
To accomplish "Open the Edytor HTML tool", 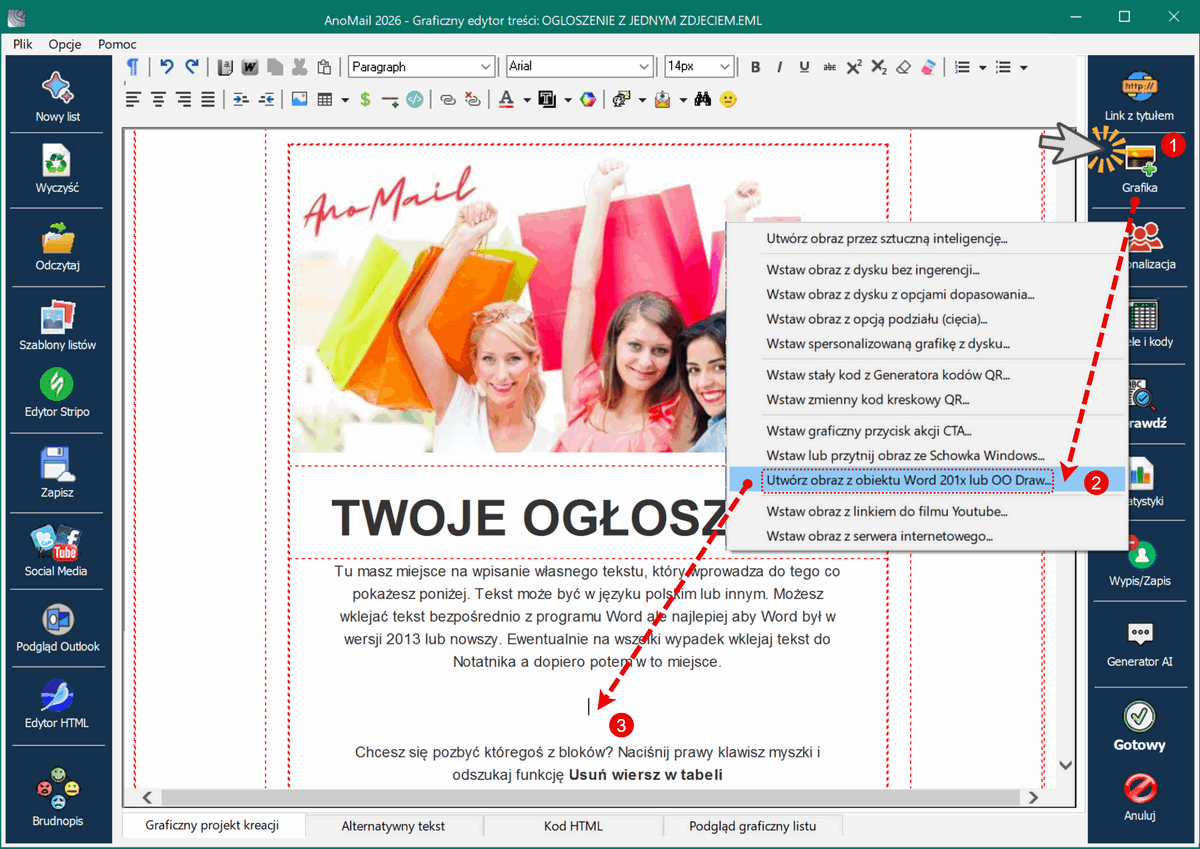I will 58,704.
